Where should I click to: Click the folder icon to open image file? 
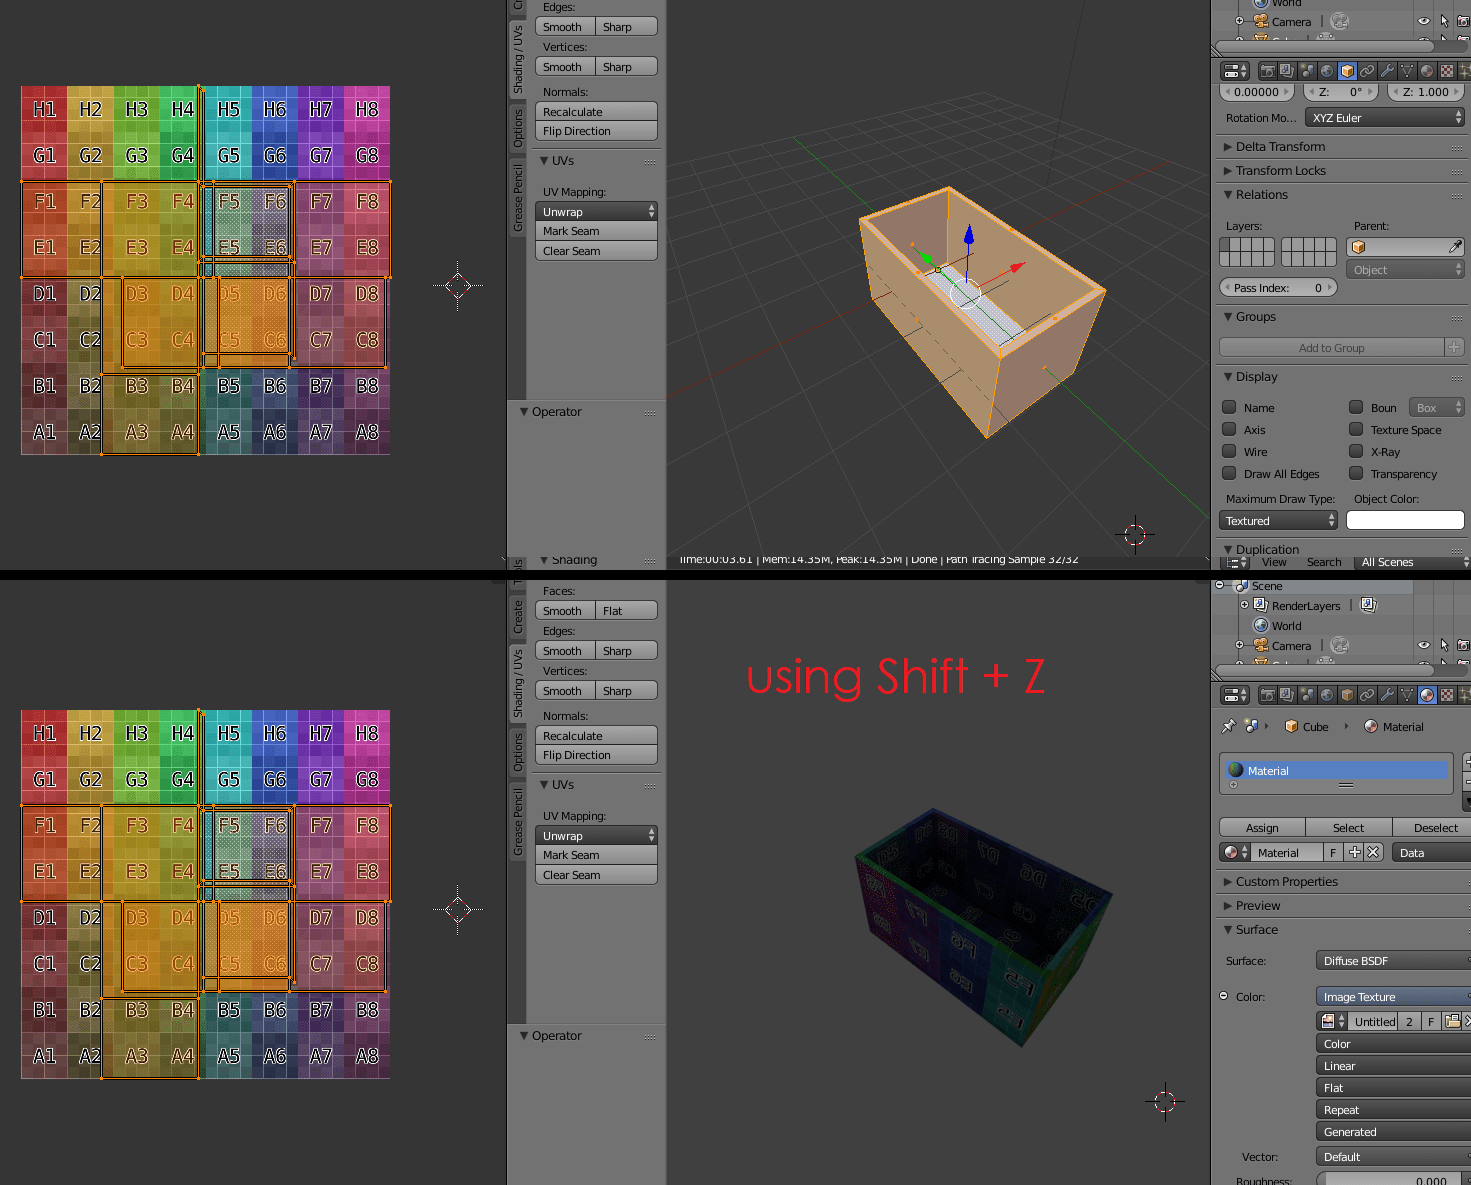click(1452, 1021)
